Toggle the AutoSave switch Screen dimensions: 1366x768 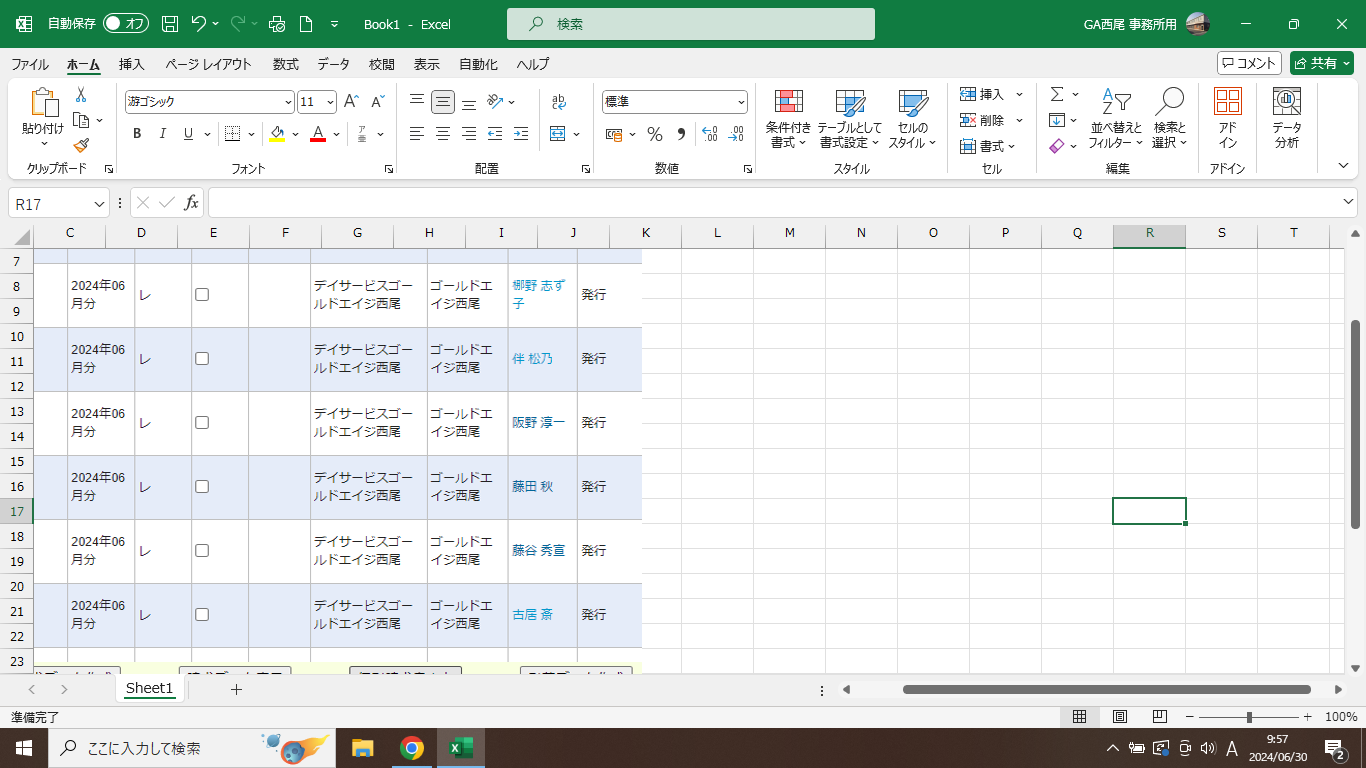click(x=126, y=23)
